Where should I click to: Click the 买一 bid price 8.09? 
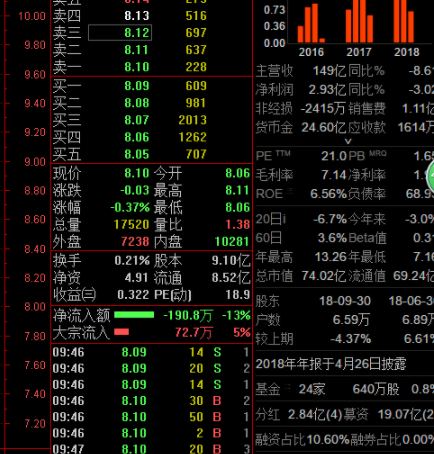[137, 86]
